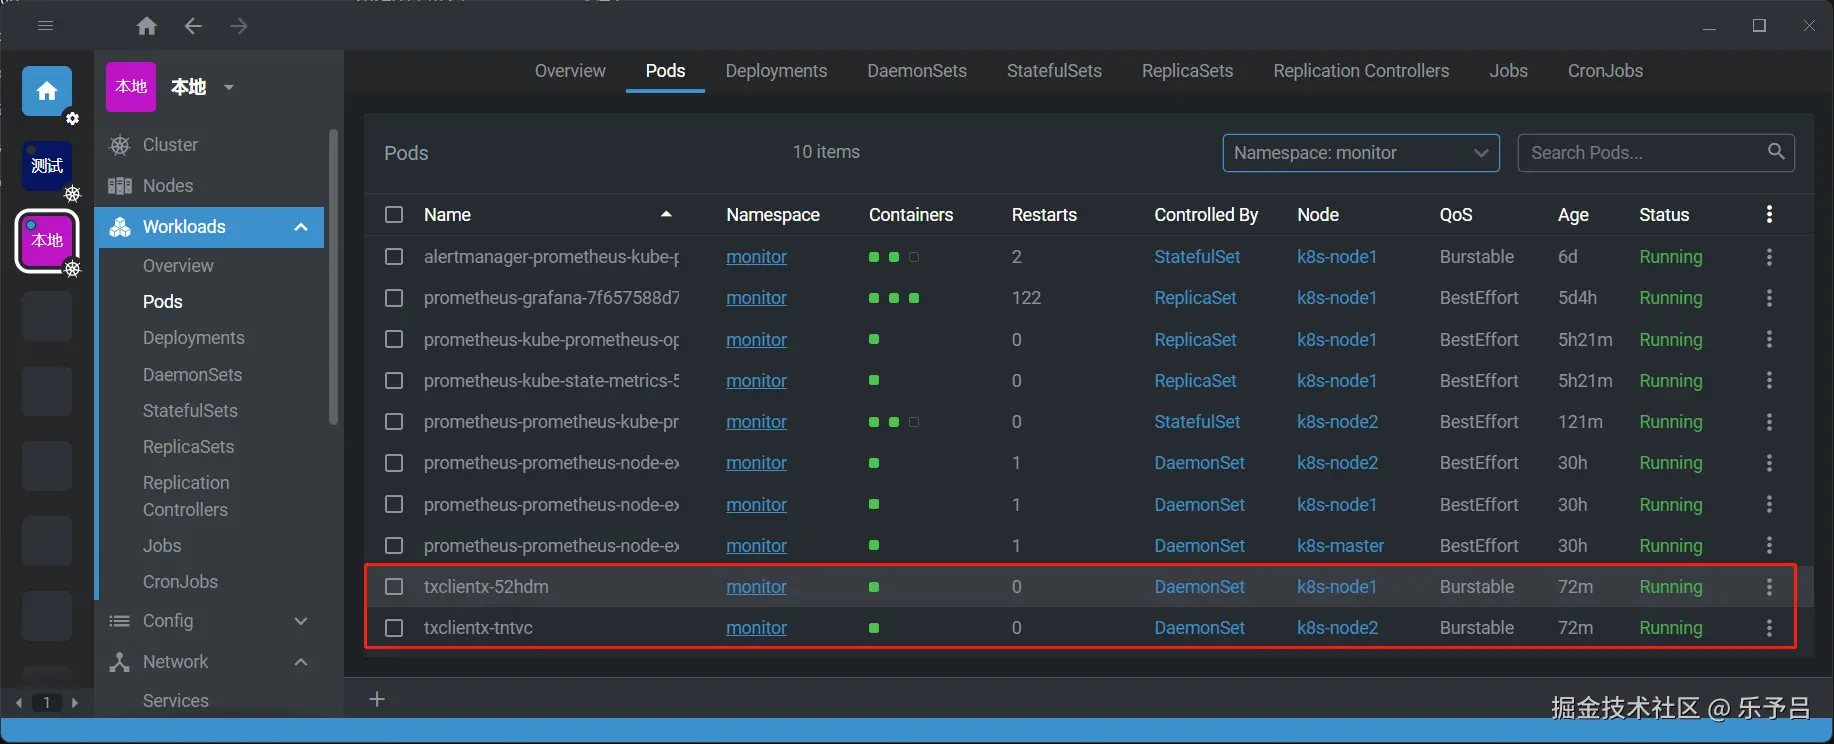Open the table column options menu icon
Image resolution: width=1834 pixels, height=744 pixels.
pyautogui.click(x=1769, y=214)
